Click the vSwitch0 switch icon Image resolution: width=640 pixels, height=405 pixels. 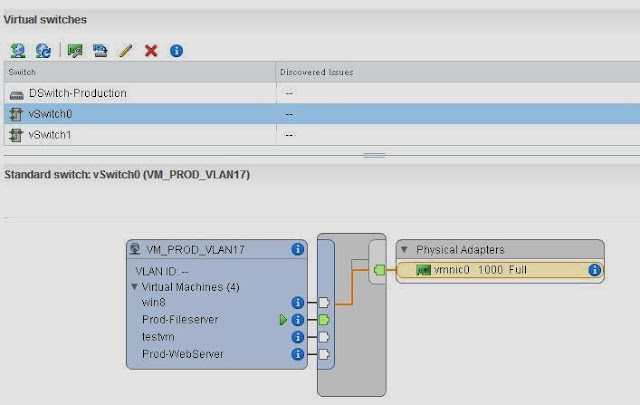[x=16, y=114]
